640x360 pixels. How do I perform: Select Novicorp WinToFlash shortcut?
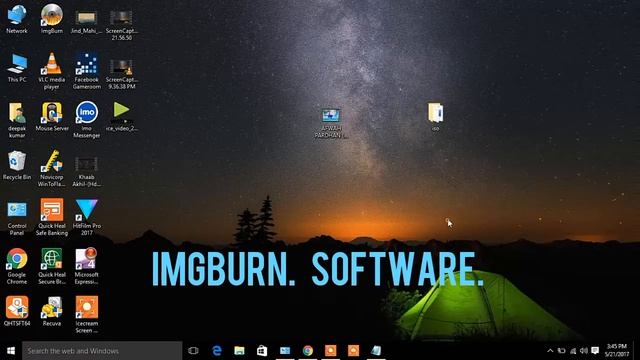[x=52, y=168]
